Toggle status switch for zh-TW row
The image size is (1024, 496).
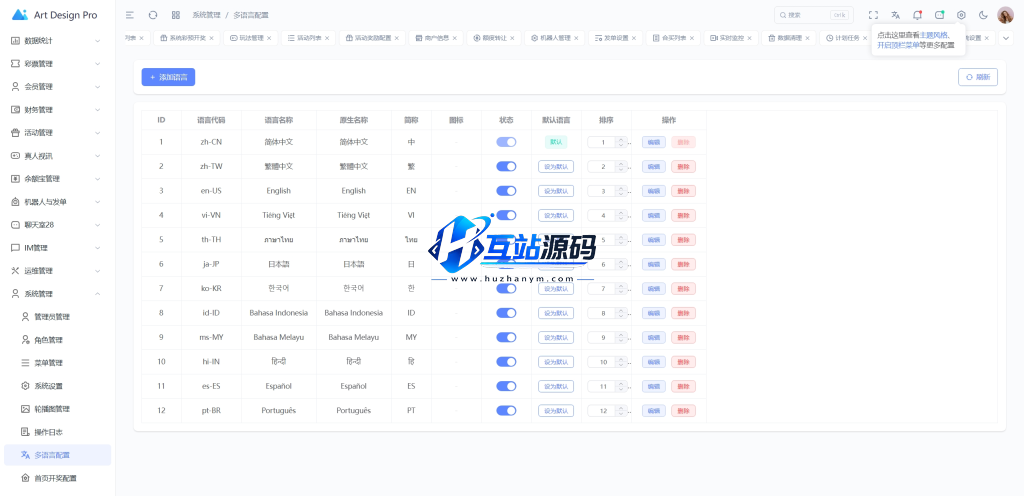point(506,166)
